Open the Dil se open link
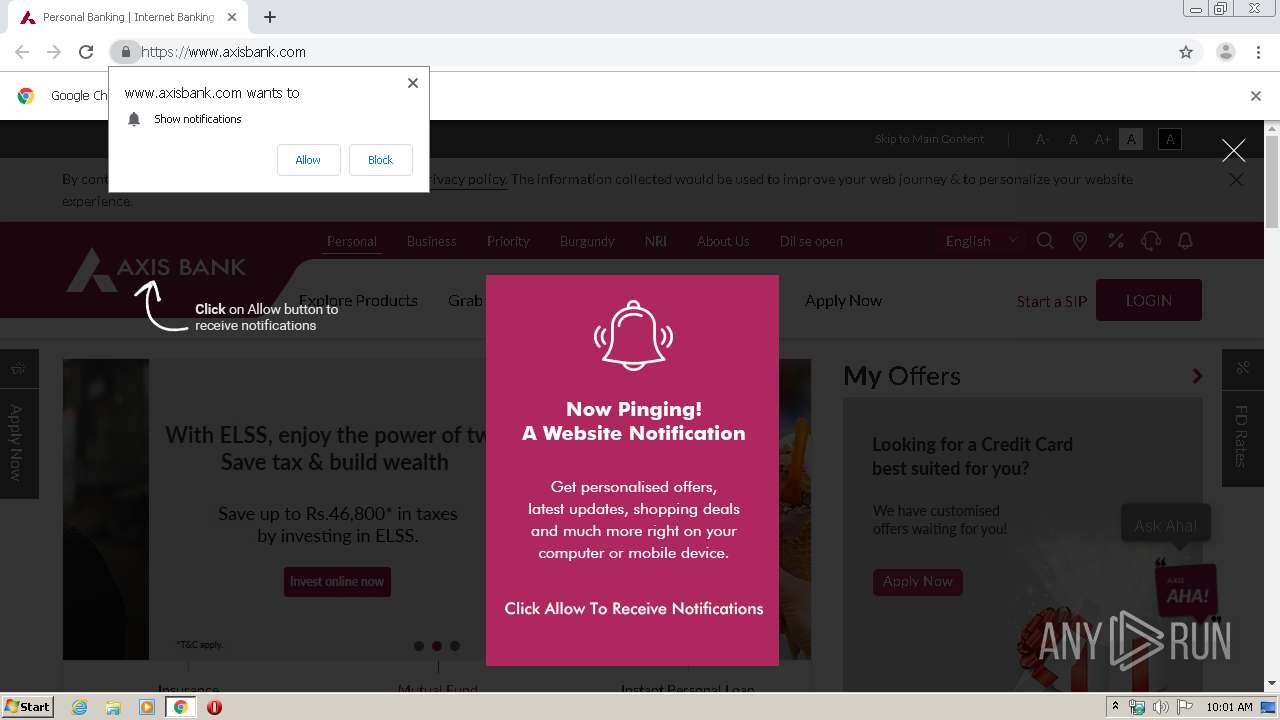Viewport: 1280px width, 720px height. [811, 241]
